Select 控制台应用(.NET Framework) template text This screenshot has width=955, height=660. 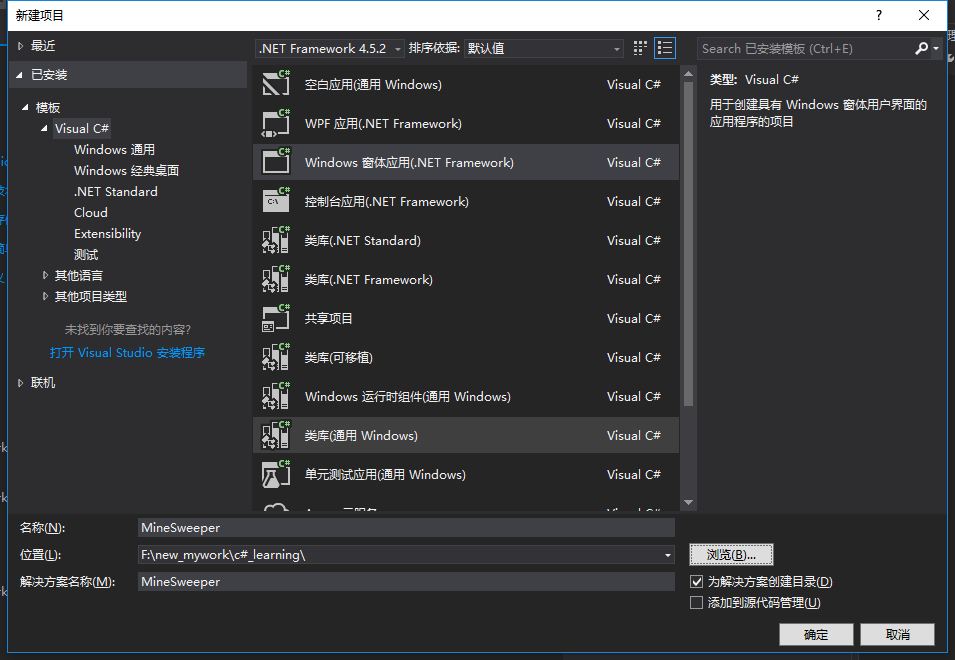[x=387, y=202]
